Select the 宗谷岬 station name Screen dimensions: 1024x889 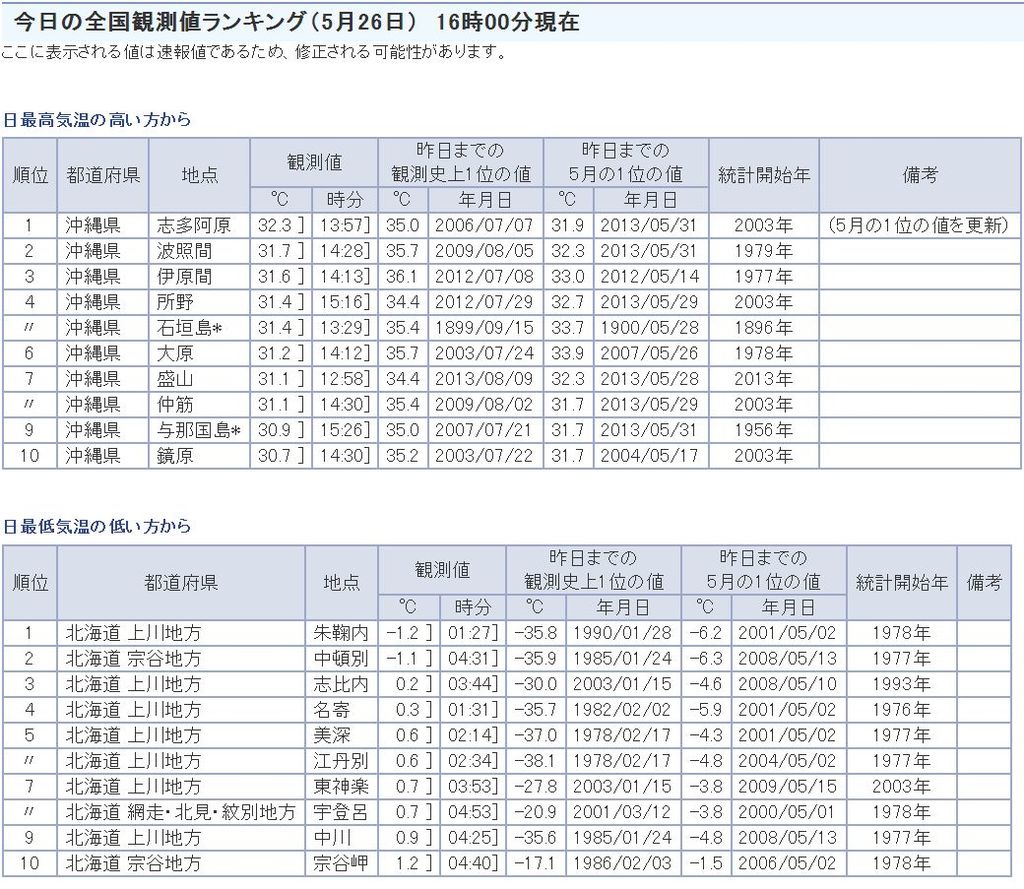(341, 864)
